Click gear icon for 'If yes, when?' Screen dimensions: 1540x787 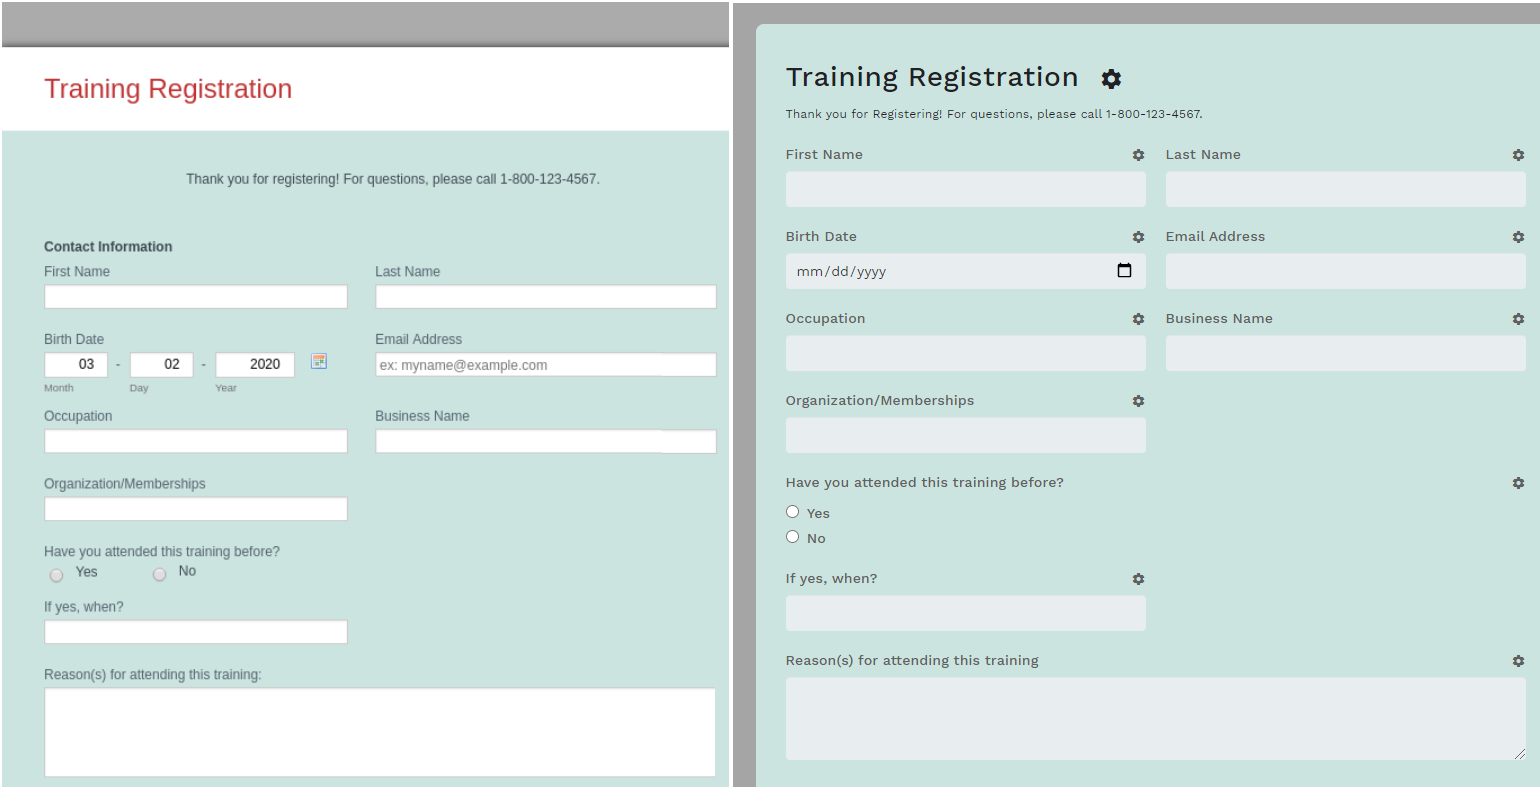point(1138,579)
